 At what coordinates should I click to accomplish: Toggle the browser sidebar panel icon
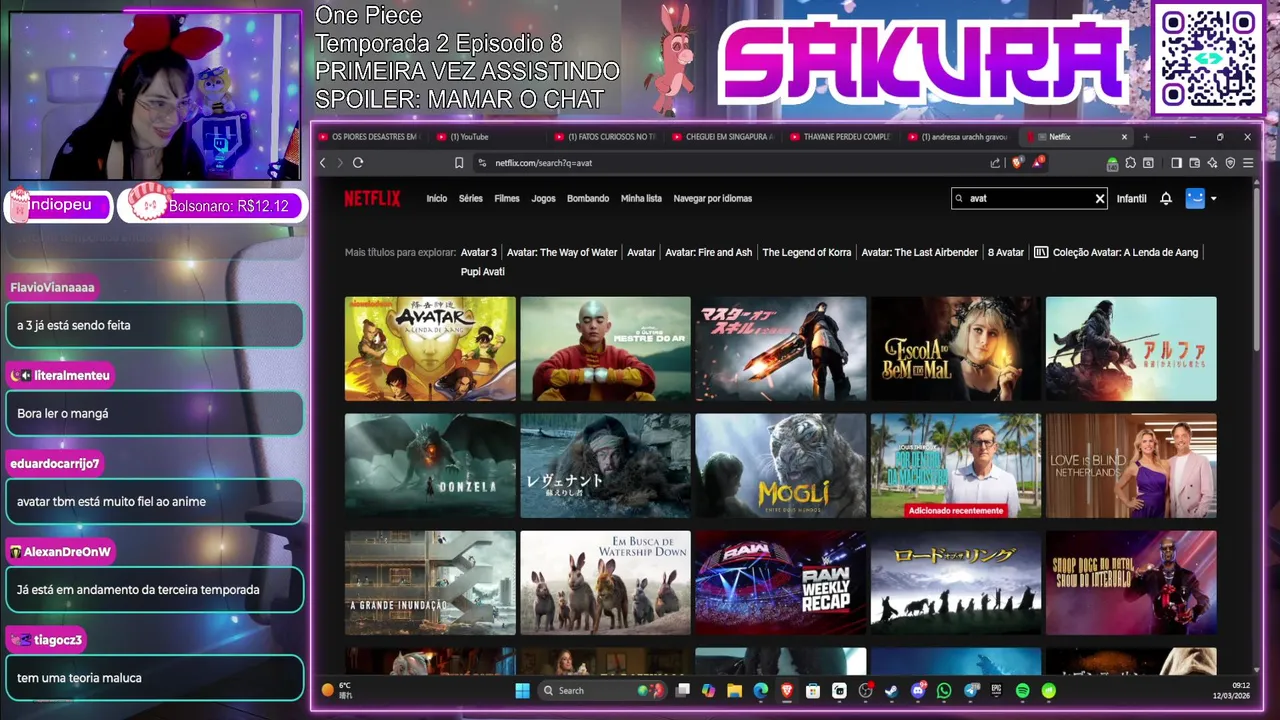(x=1176, y=163)
